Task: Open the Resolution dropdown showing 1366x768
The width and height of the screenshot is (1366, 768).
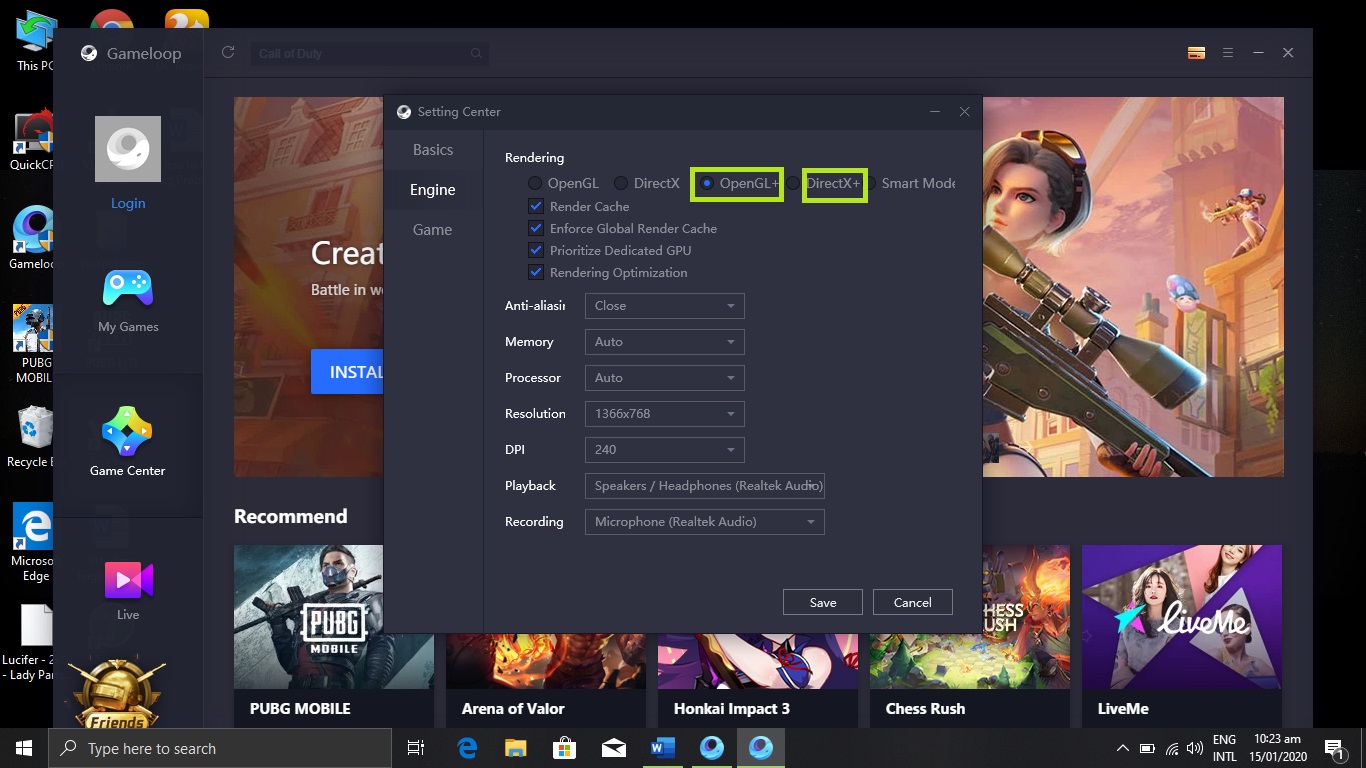Action: (664, 414)
